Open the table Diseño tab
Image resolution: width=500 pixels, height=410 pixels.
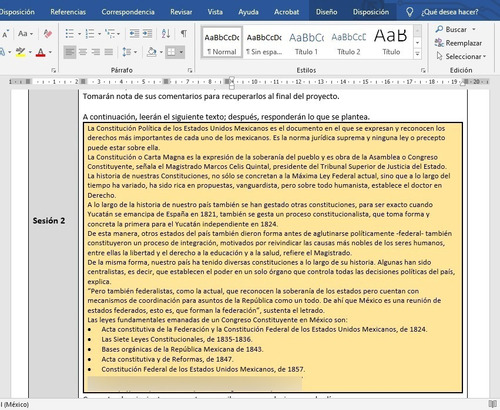[326, 12]
